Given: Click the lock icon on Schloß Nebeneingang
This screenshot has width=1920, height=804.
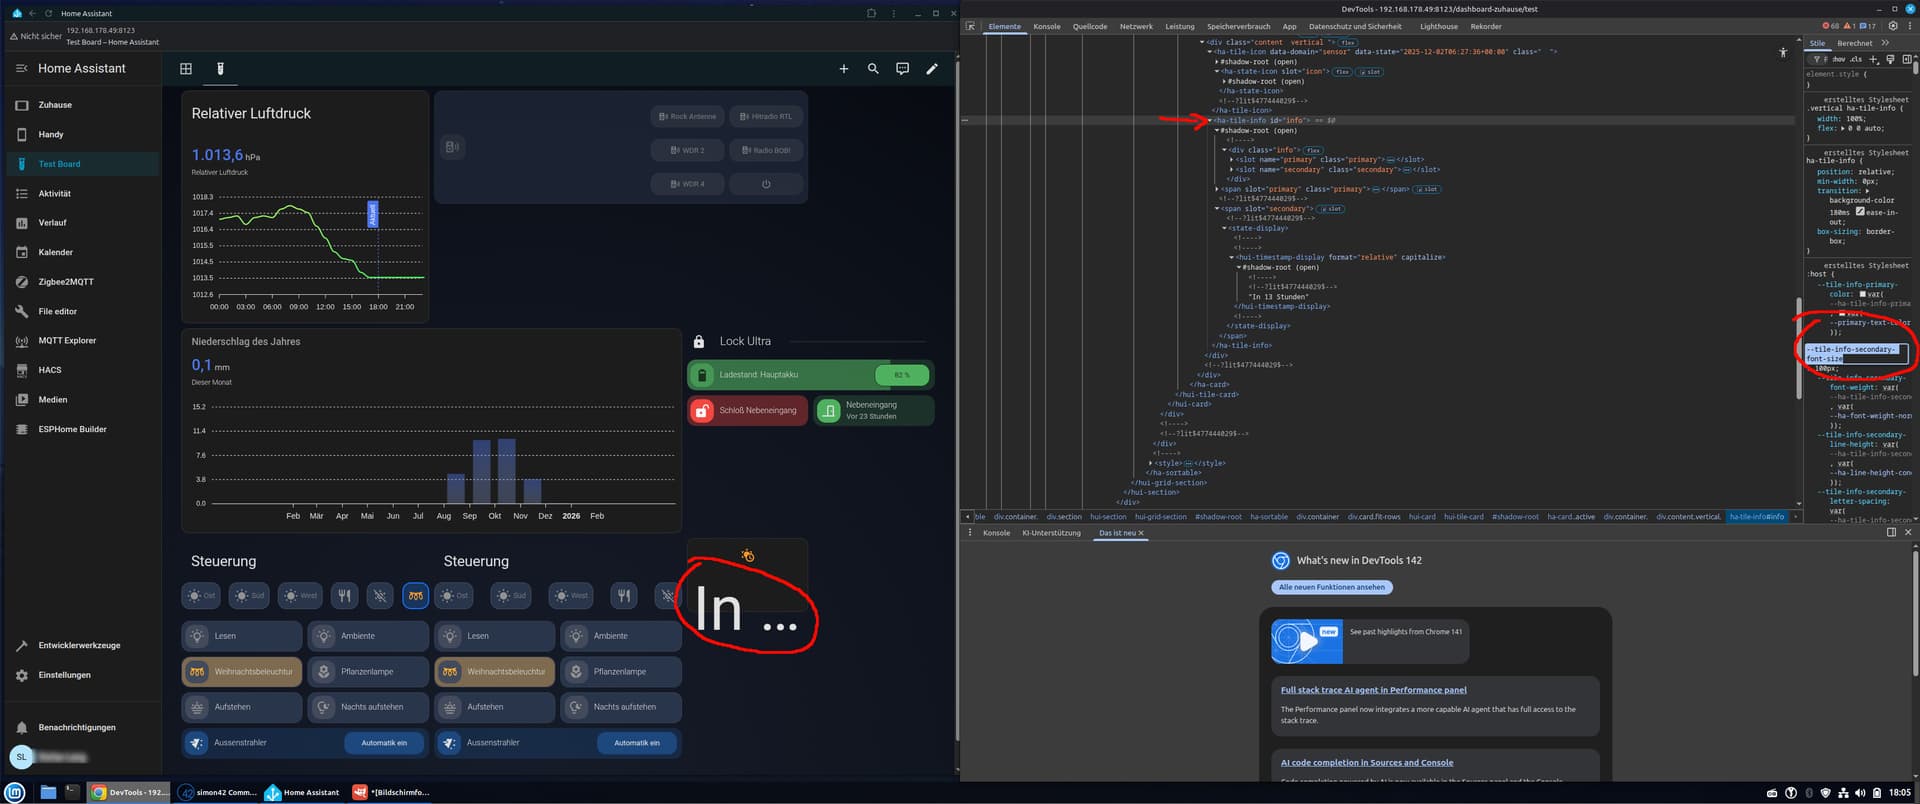Looking at the screenshot, I should click(702, 411).
